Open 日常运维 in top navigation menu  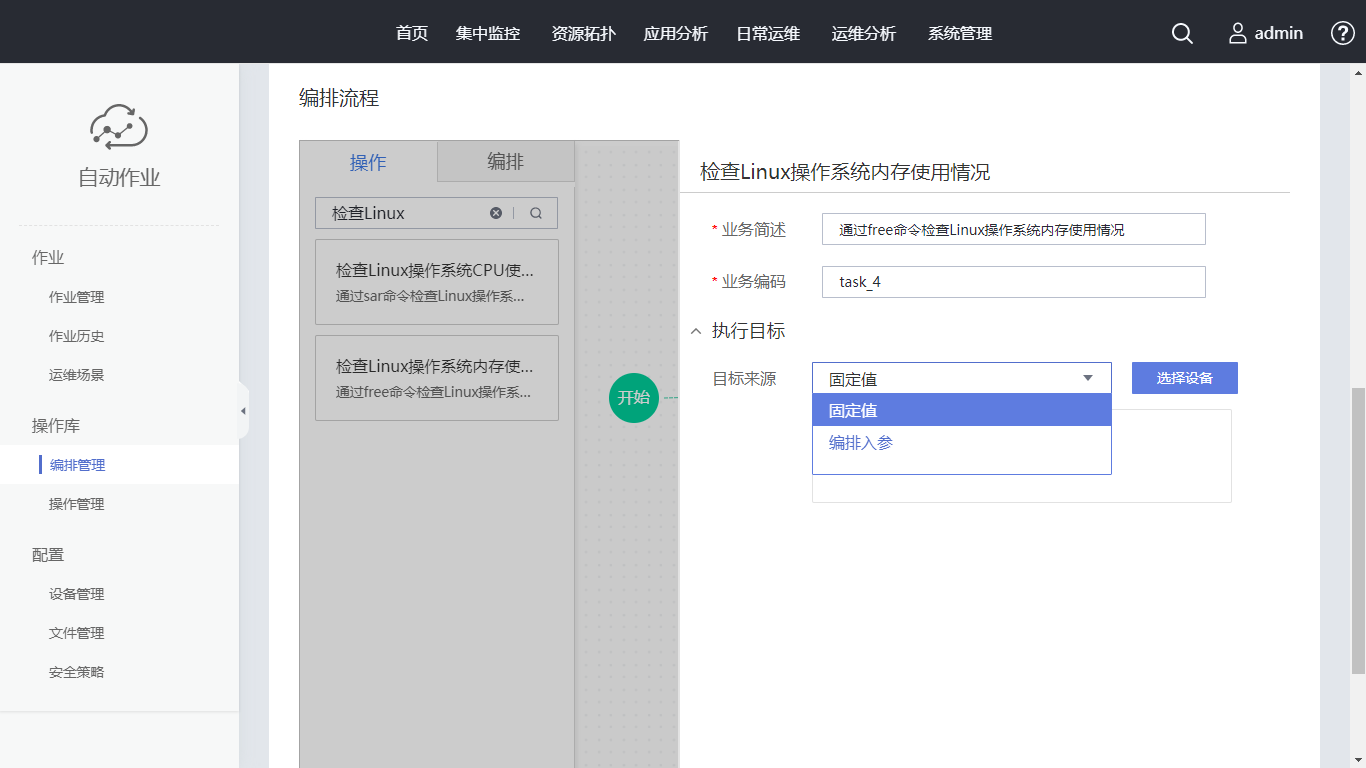point(768,34)
